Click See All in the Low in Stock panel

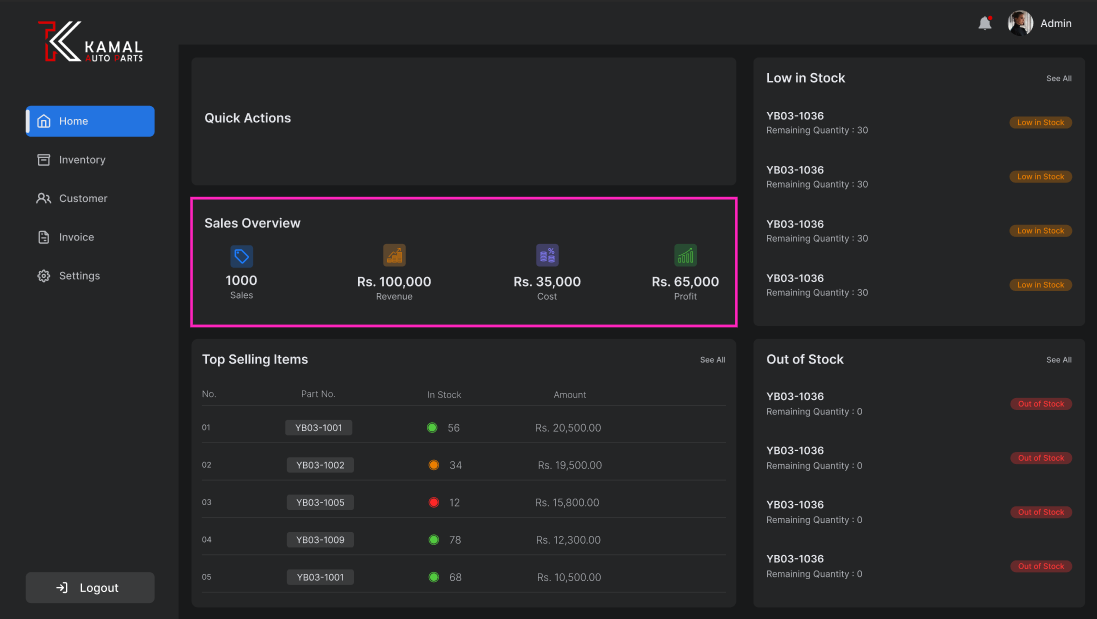(x=1058, y=77)
